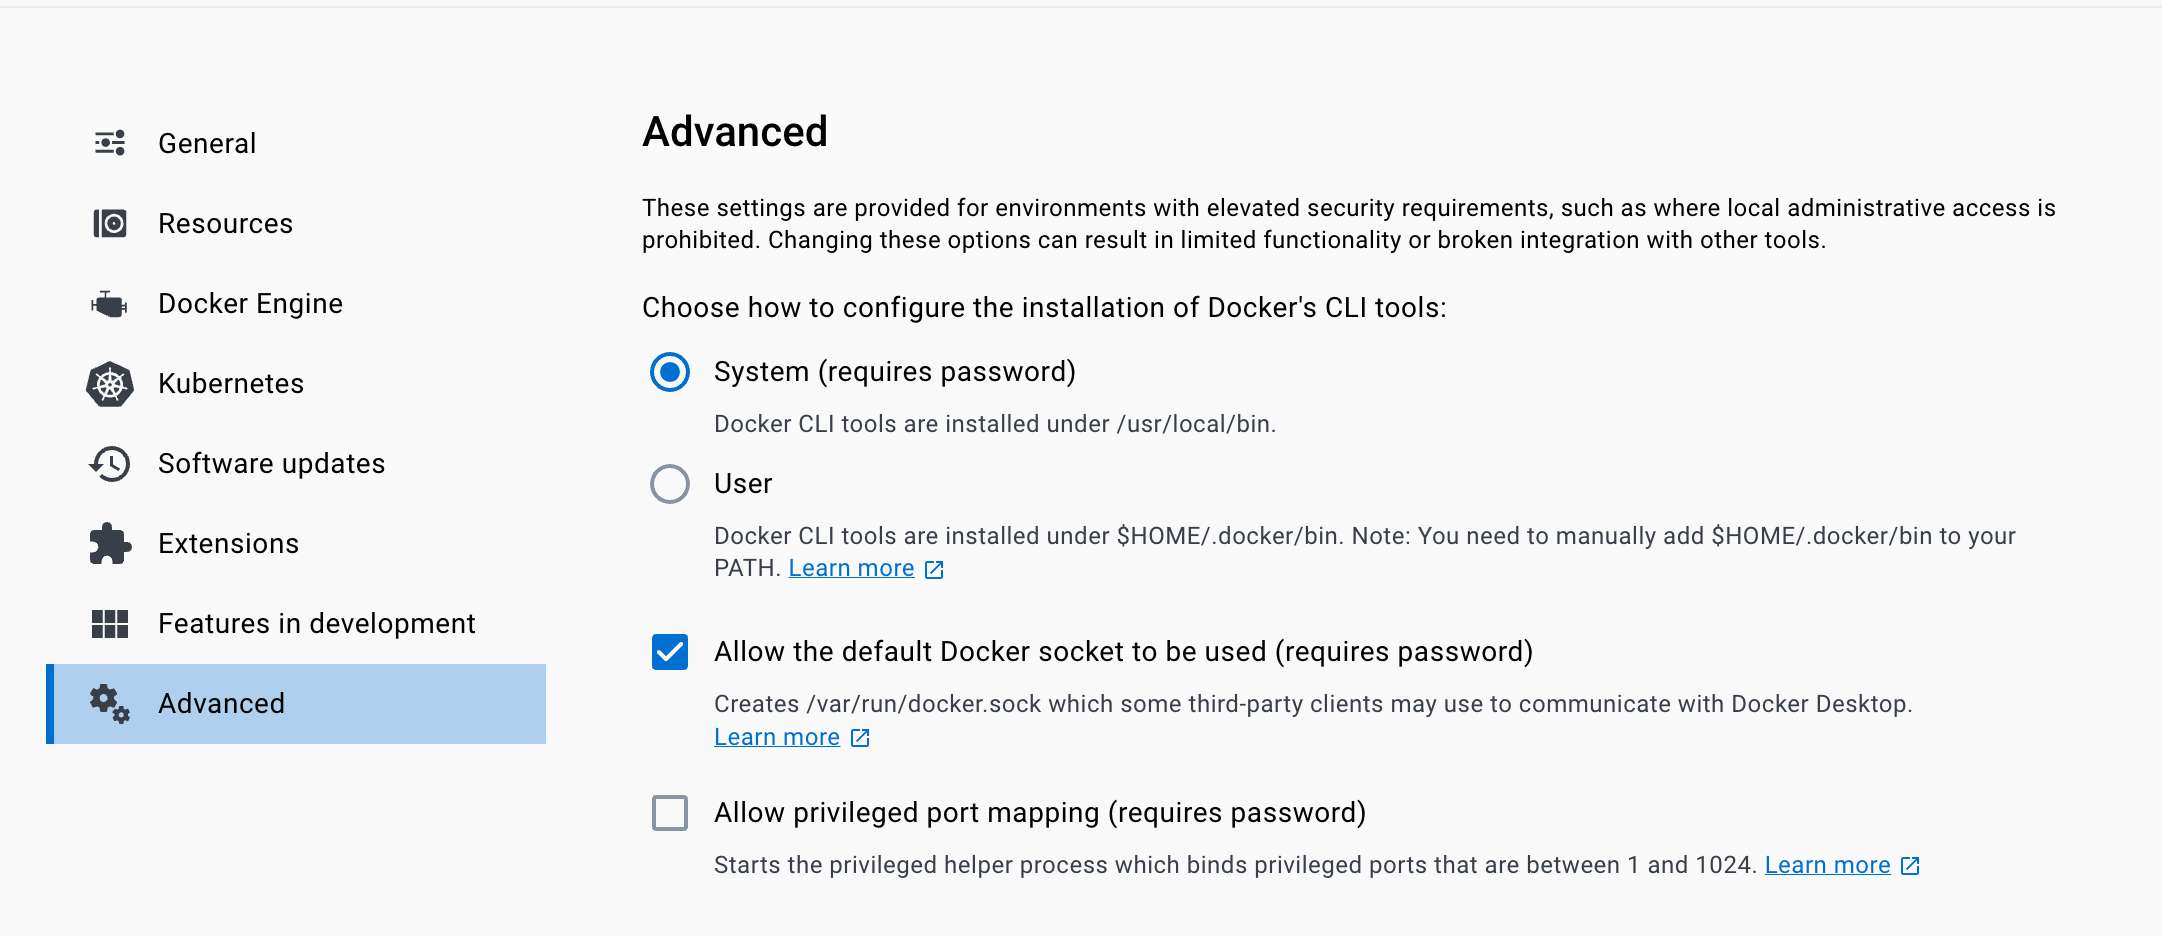Screen dimensions: 2162x936
Task: Uncheck Allow the default Docker socket
Action: point(669,652)
